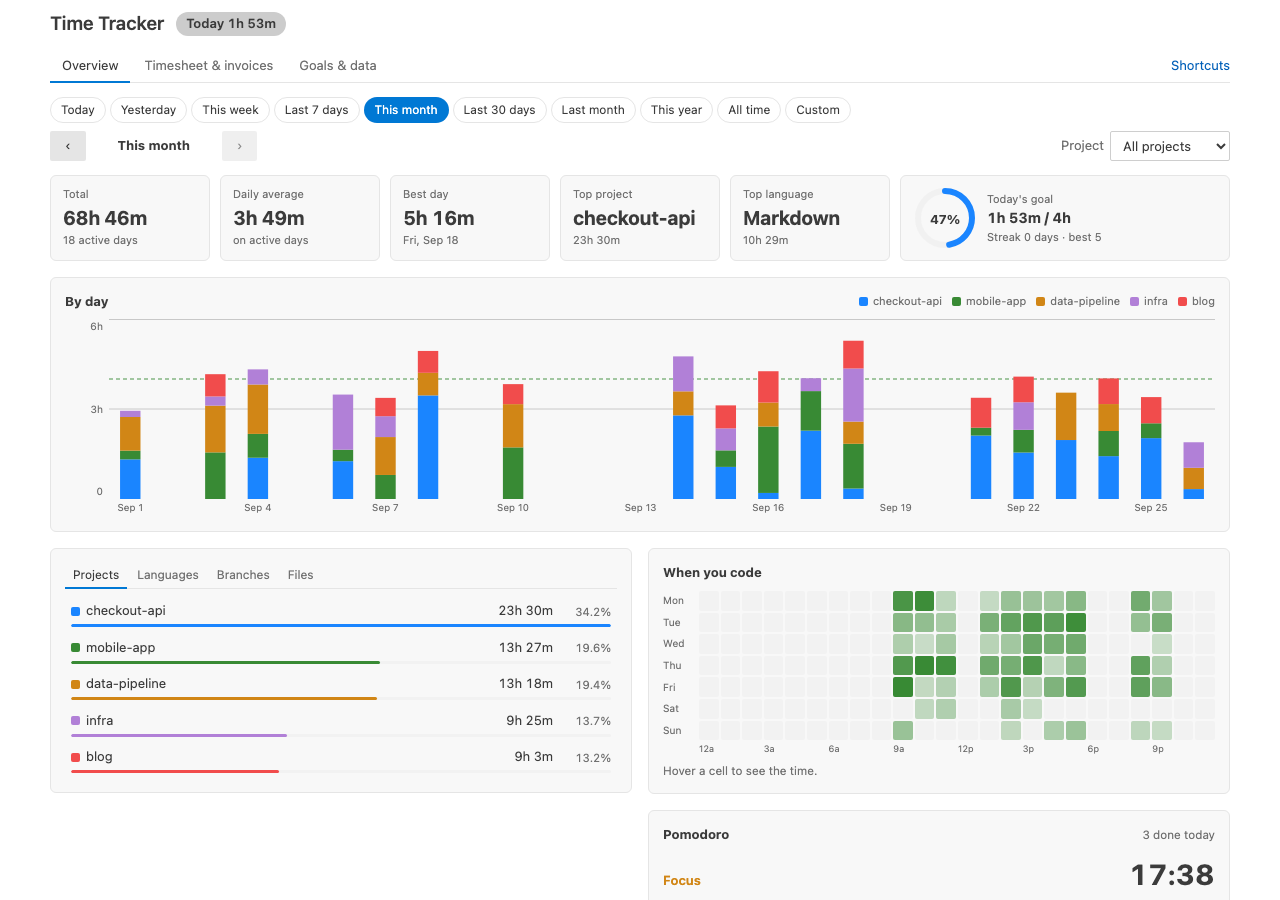Select the infra project row

[341, 723]
